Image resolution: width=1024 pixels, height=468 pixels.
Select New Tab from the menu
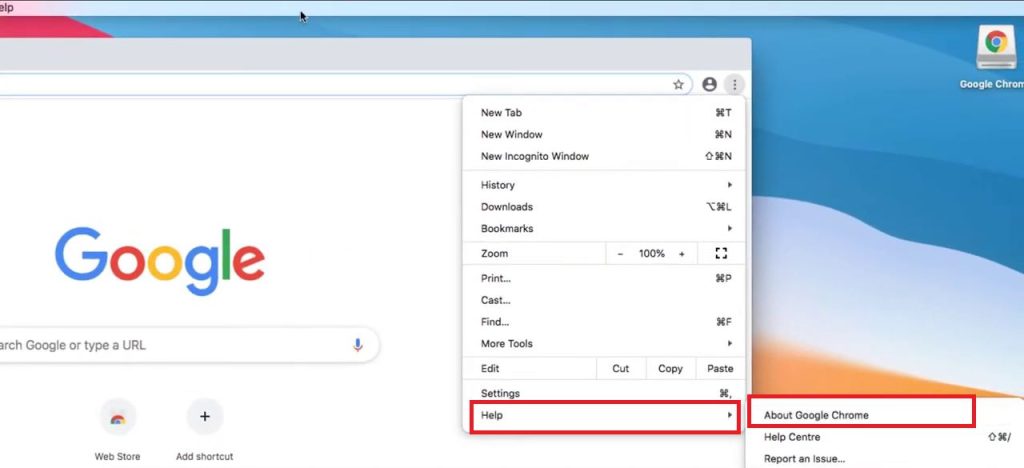pos(603,113)
